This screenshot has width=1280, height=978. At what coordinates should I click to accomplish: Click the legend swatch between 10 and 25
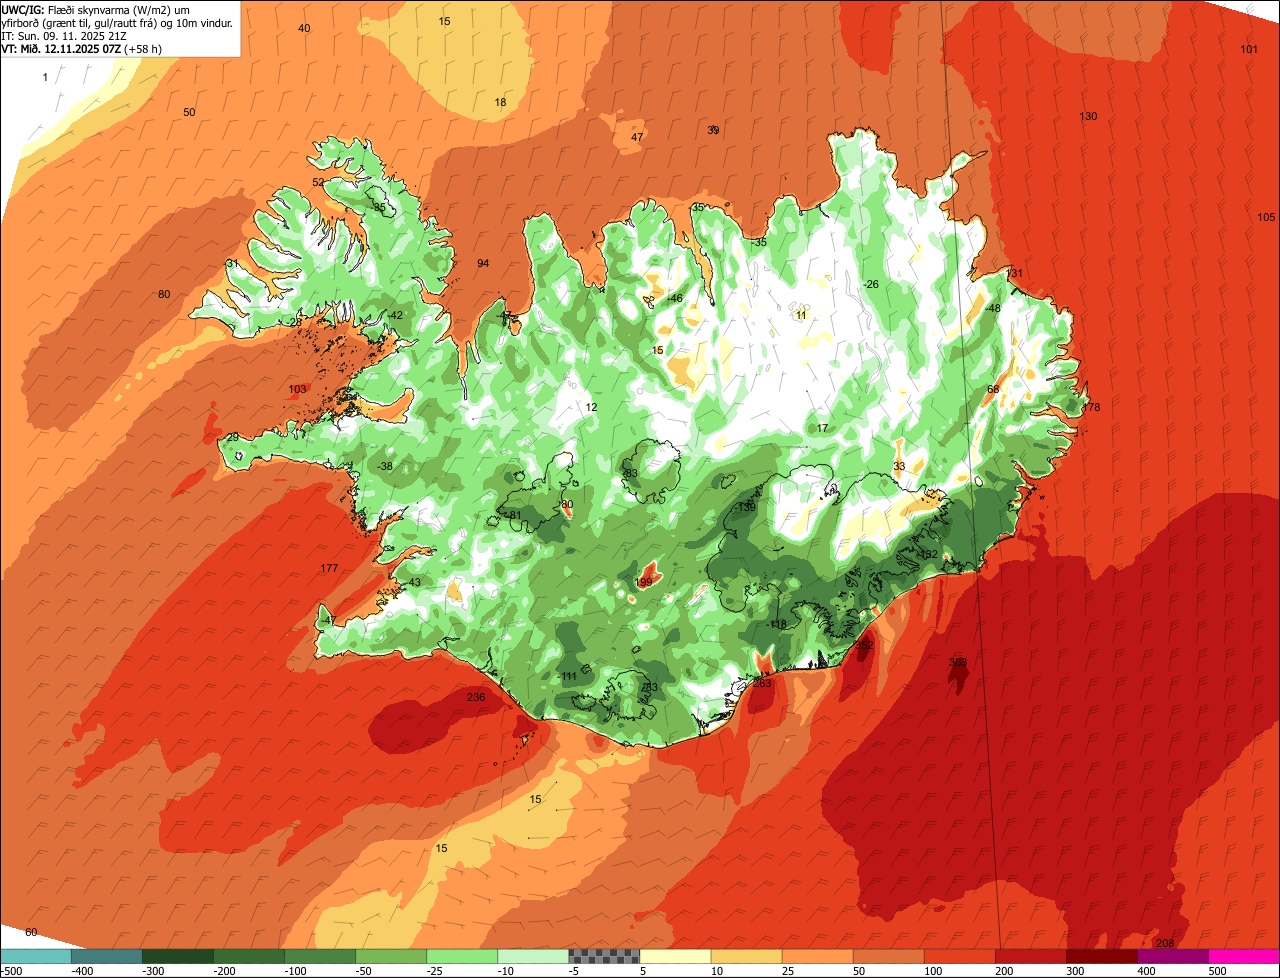point(746,956)
